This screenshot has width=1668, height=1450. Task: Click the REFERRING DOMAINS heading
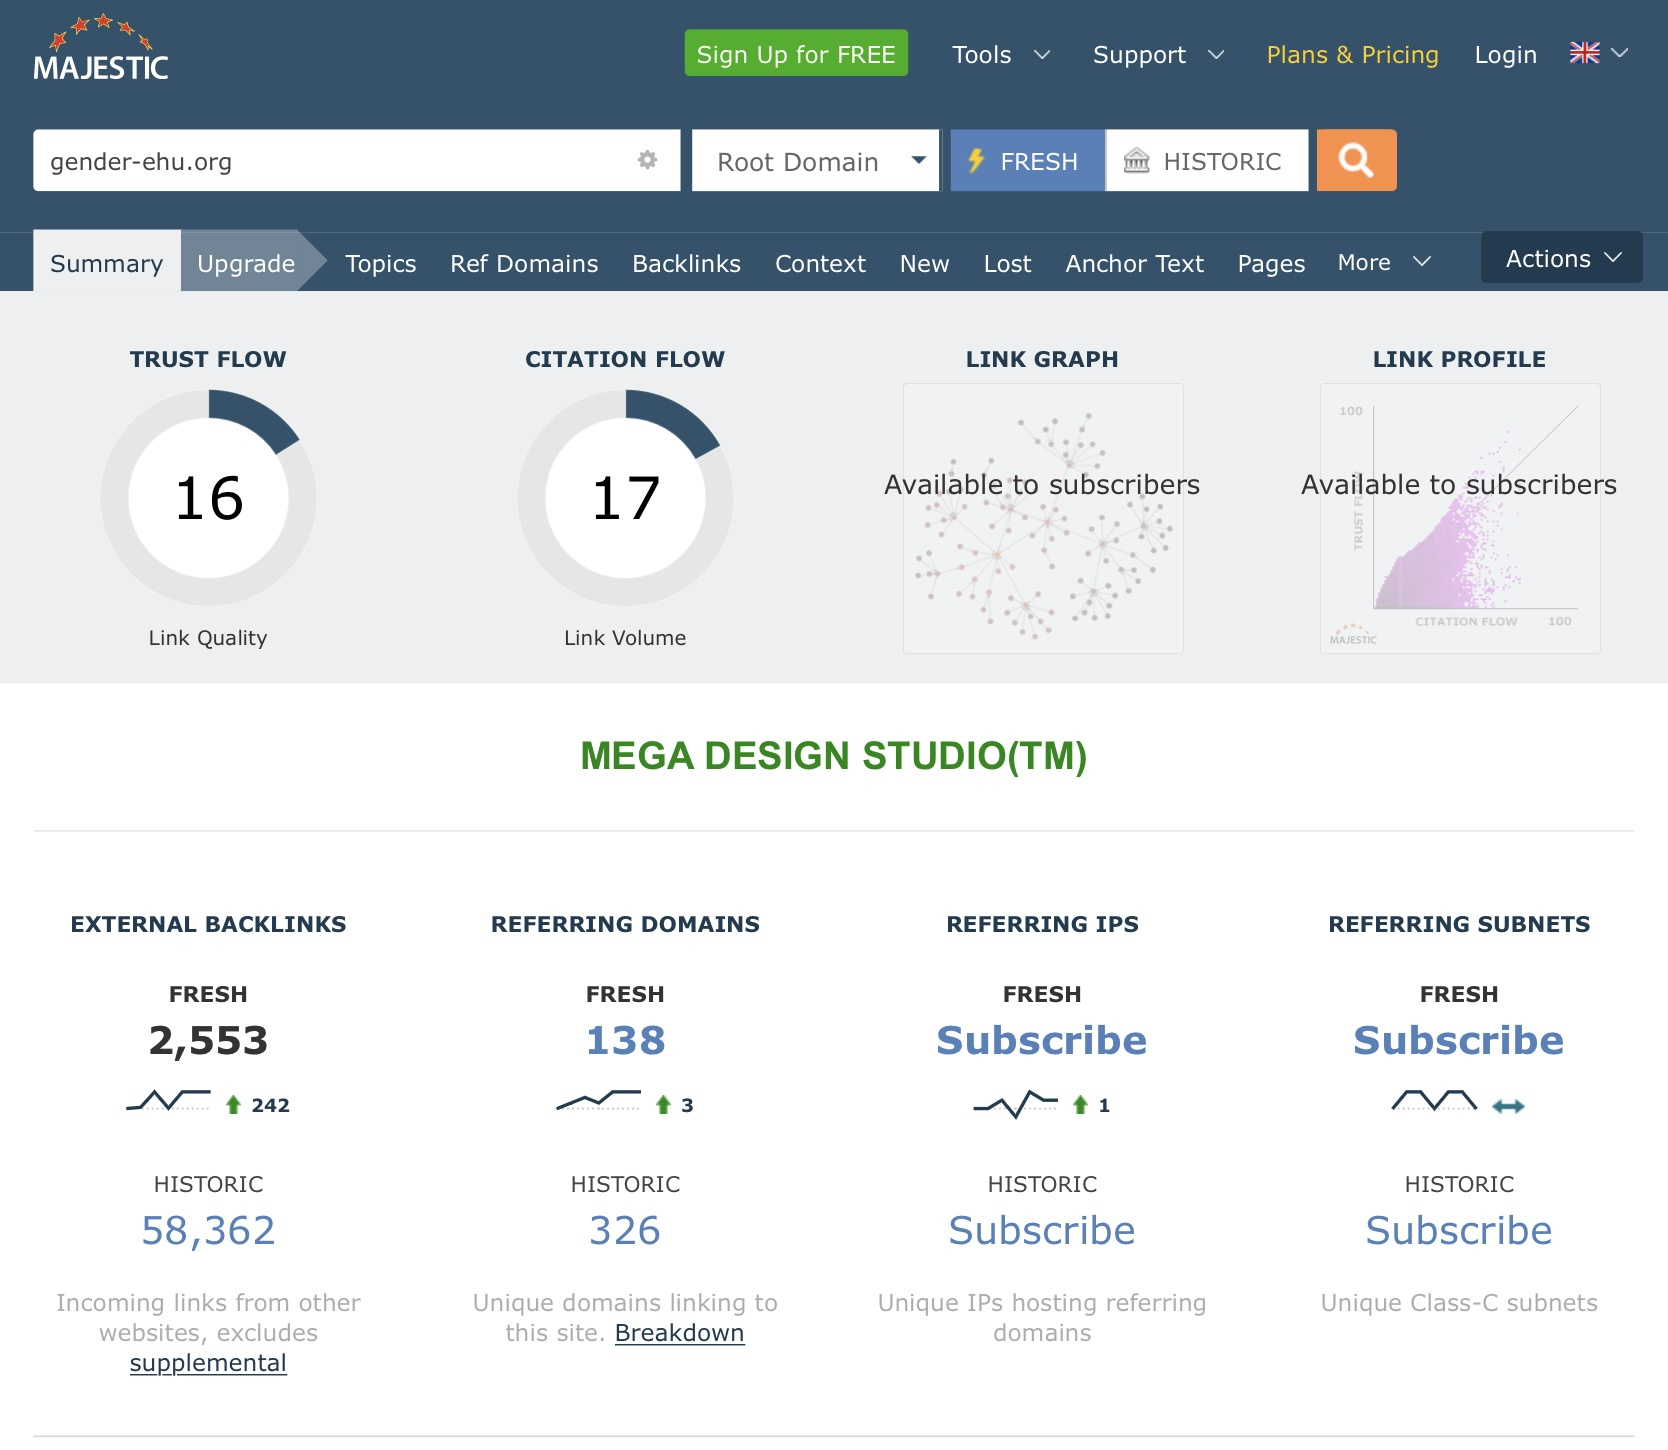tap(625, 924)
